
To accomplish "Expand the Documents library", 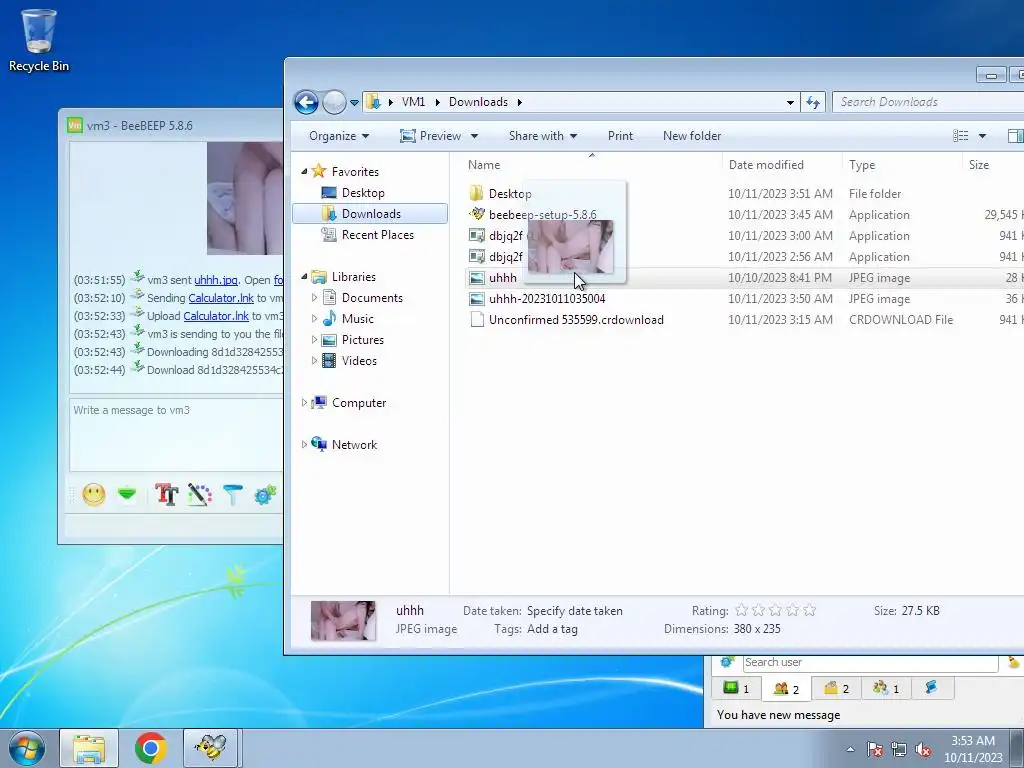I will (x=314, y=298).
